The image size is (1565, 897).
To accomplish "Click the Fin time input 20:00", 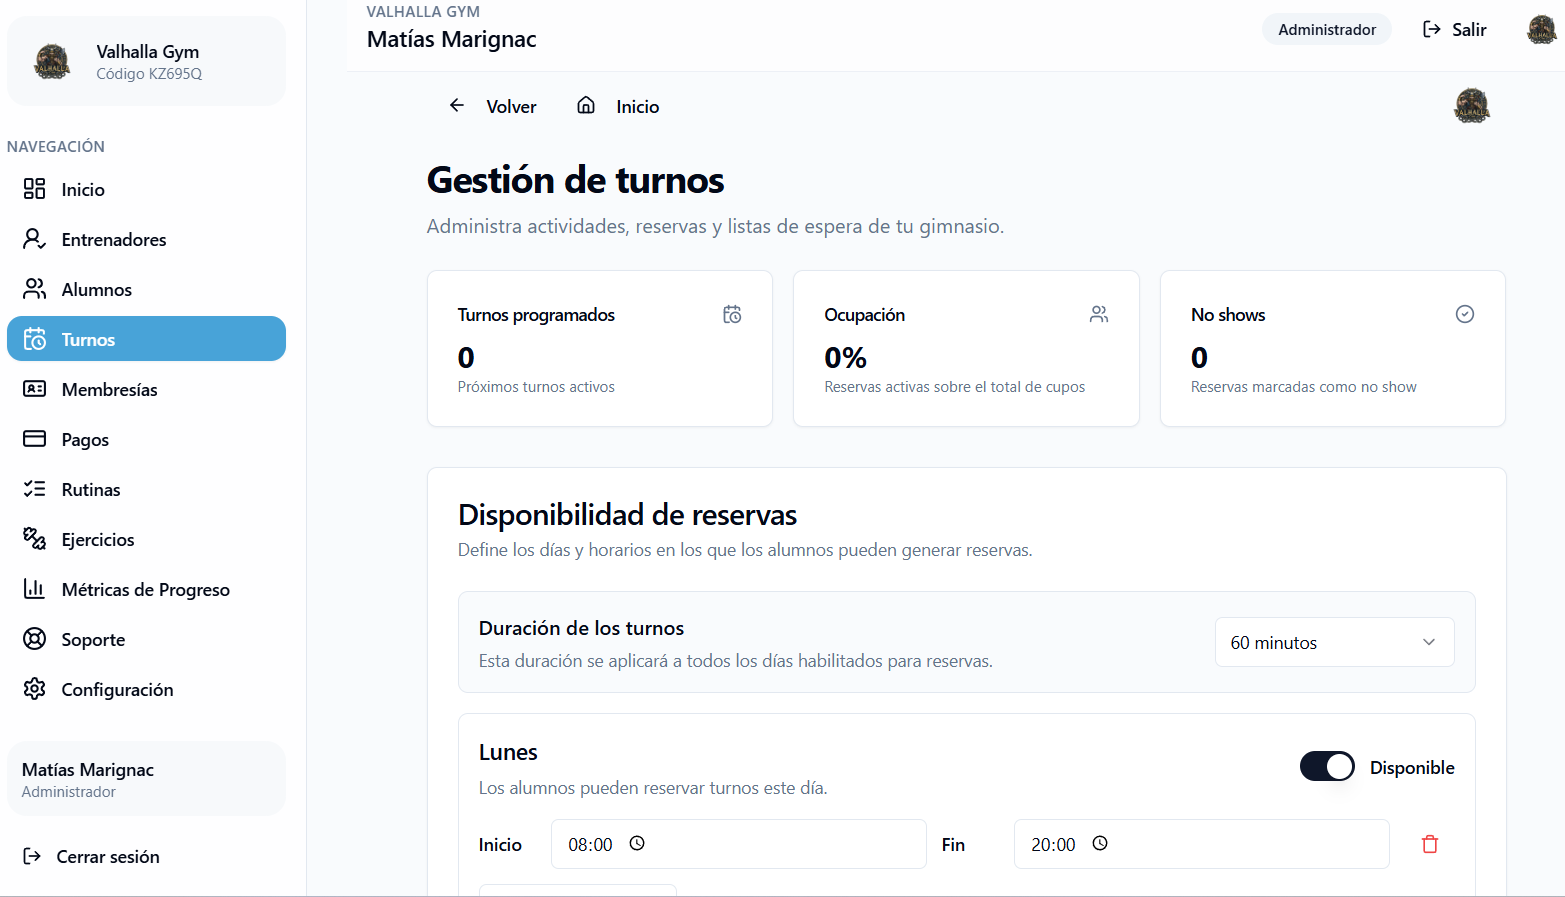I will 1053,845.
